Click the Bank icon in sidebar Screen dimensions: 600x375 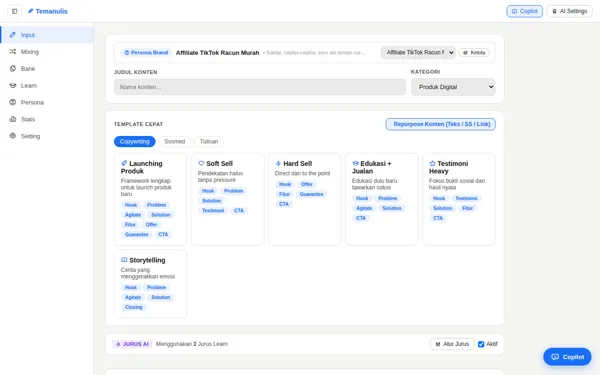pyautogui.click(x=13, y=68)
